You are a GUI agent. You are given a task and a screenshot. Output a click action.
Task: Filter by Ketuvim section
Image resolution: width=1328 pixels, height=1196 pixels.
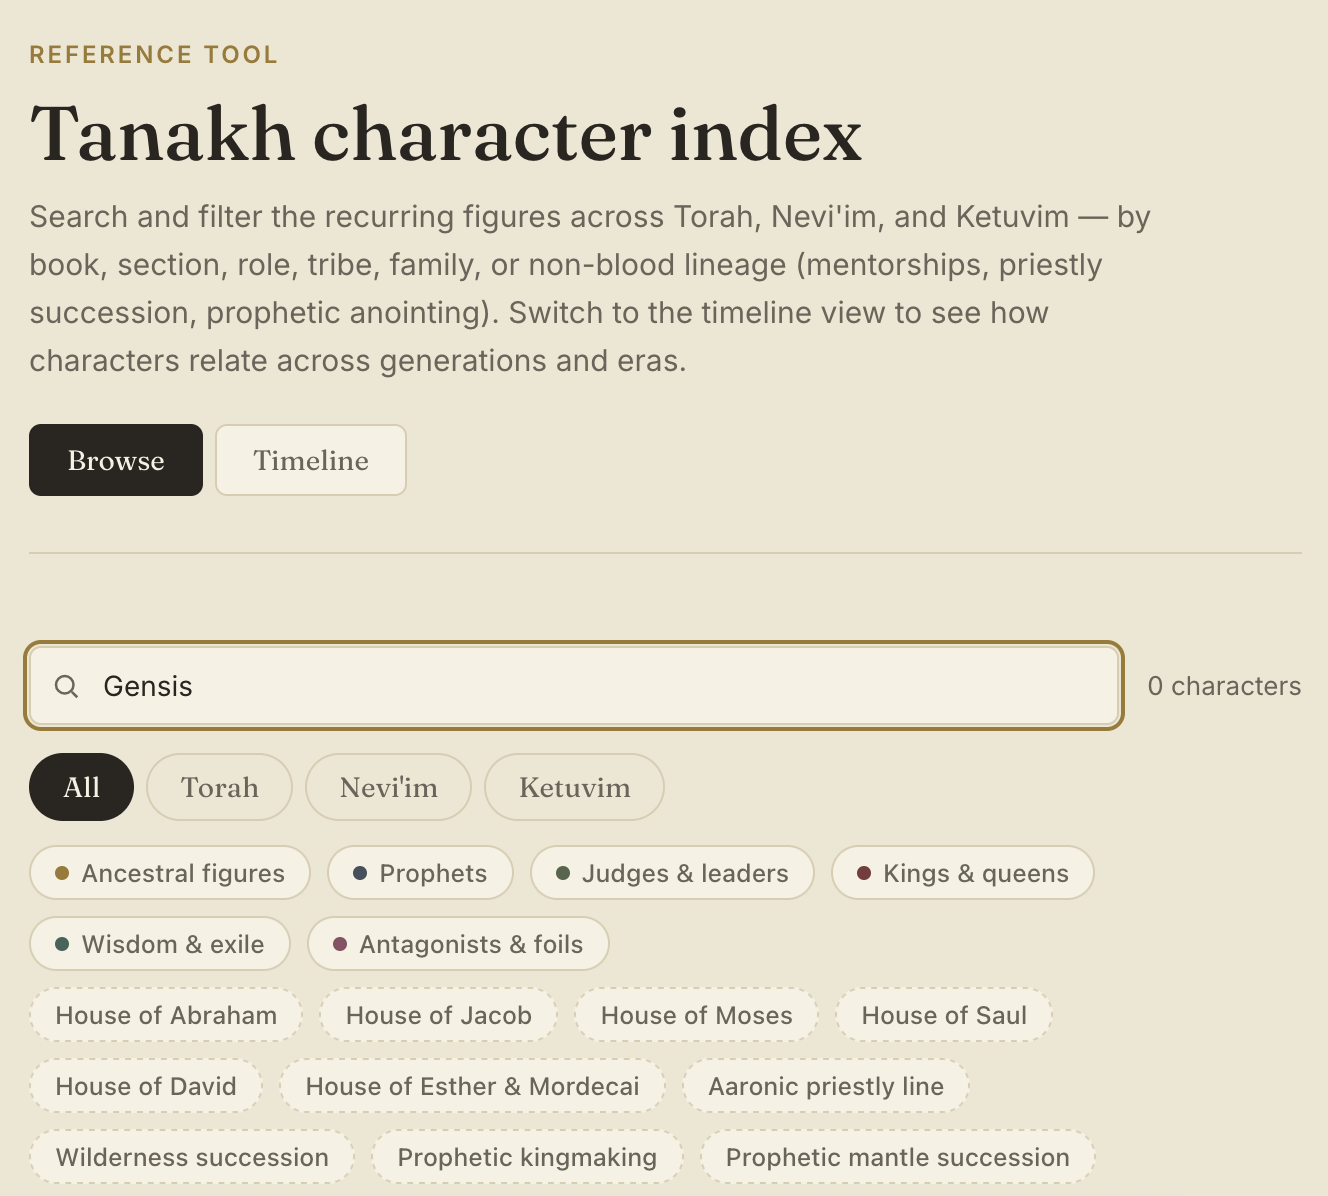[x=574, y=787]
